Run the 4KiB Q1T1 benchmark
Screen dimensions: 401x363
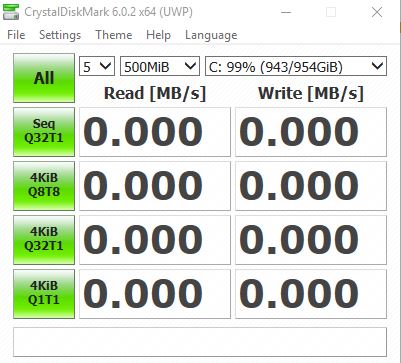click(44, 294)
